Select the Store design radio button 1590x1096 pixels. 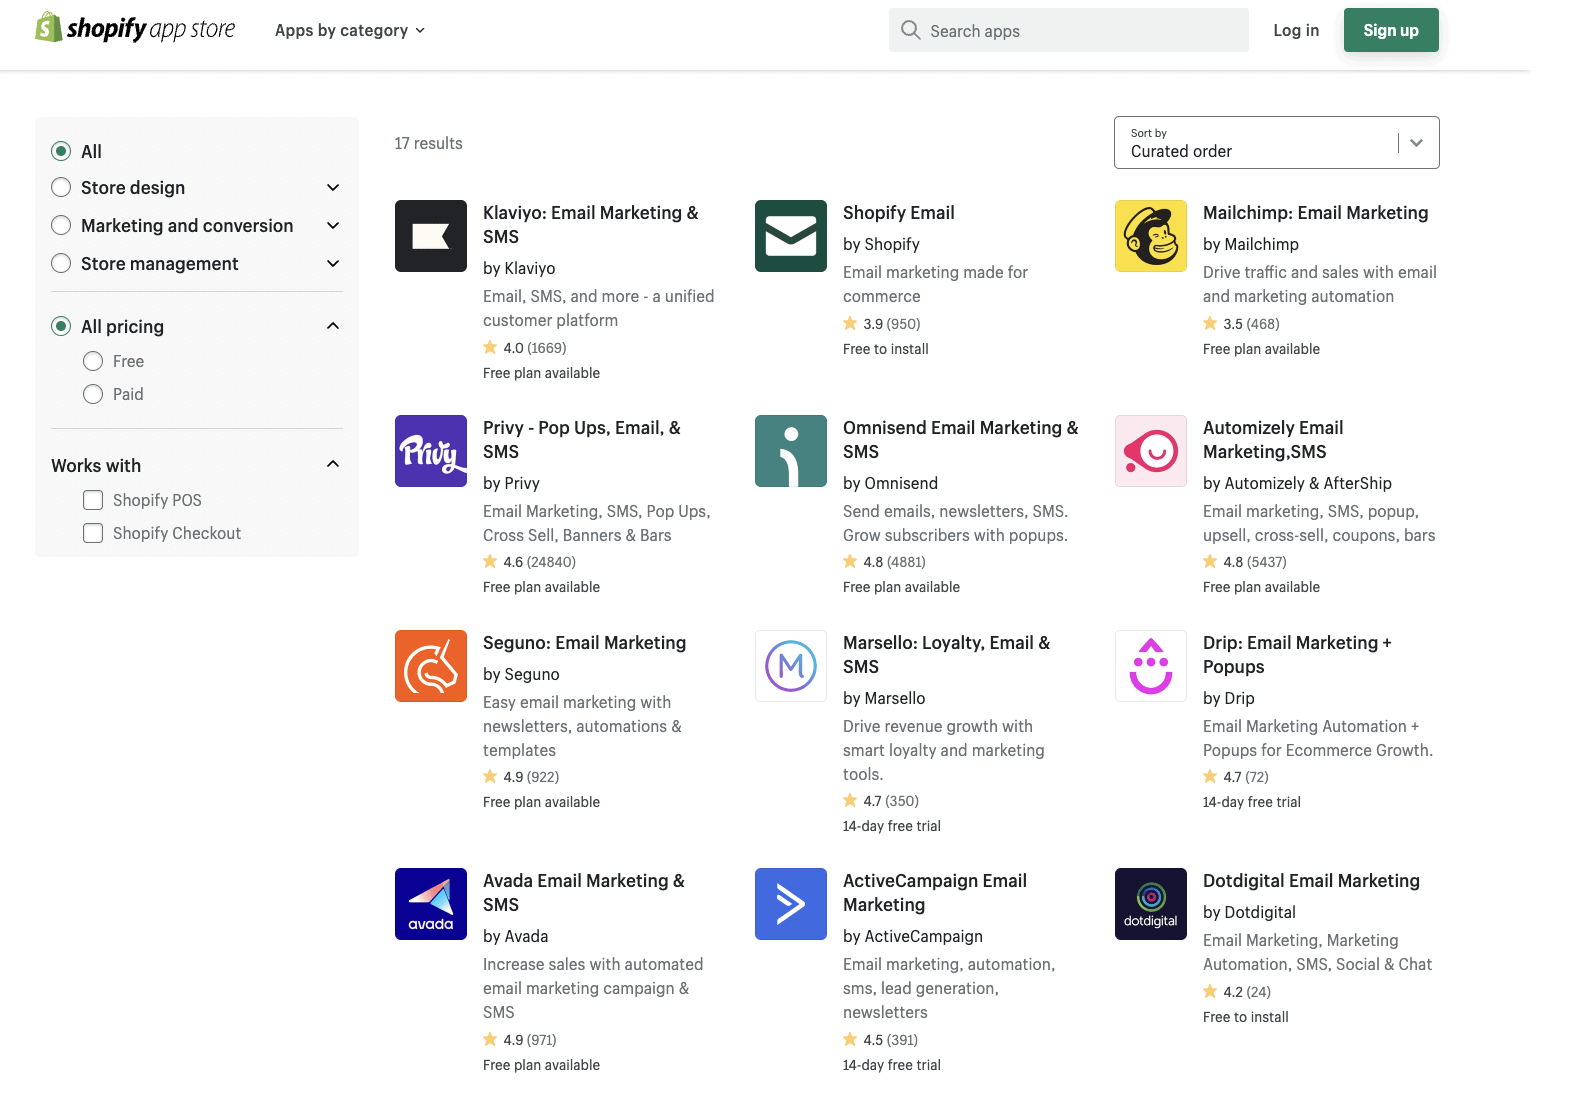pyautogui.click(x=61, y=187)
